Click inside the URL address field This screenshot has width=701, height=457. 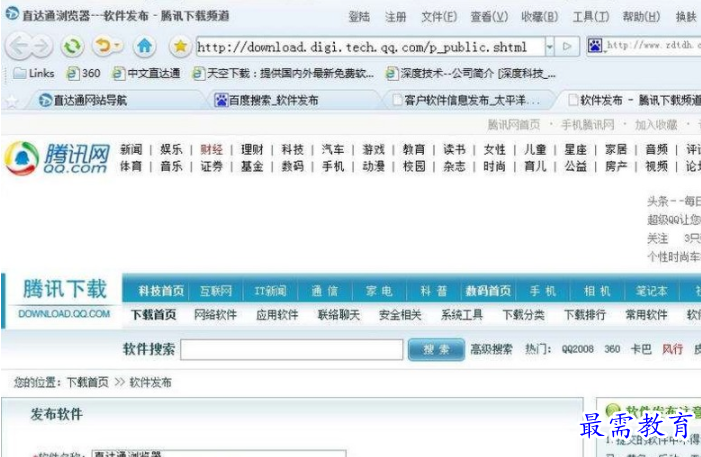click(370, 47)
